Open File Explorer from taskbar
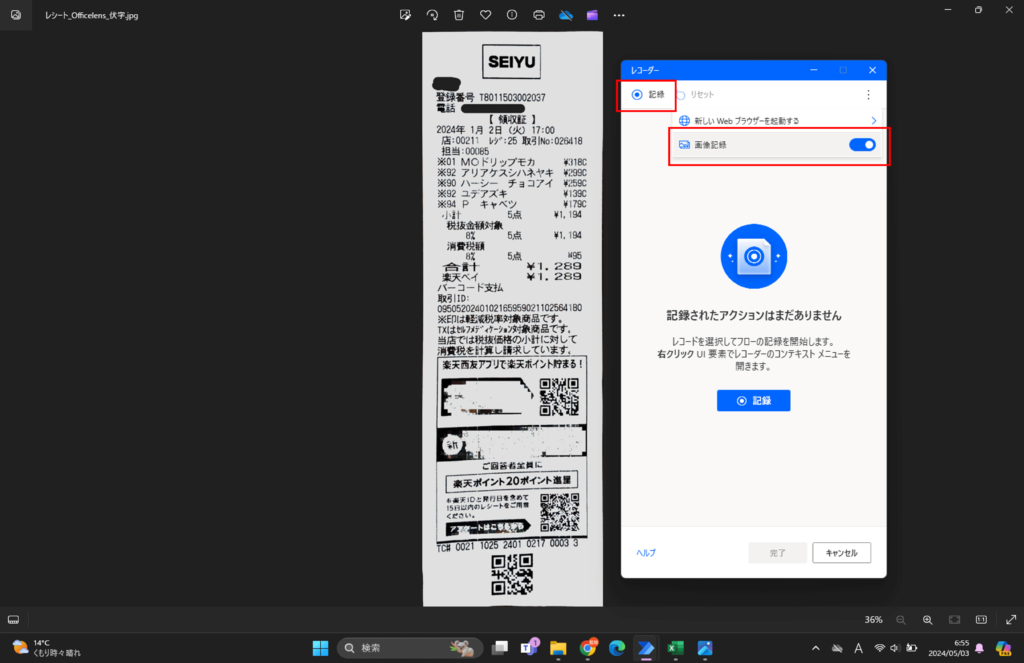The image size is (1024, 663). coord(558,648)
